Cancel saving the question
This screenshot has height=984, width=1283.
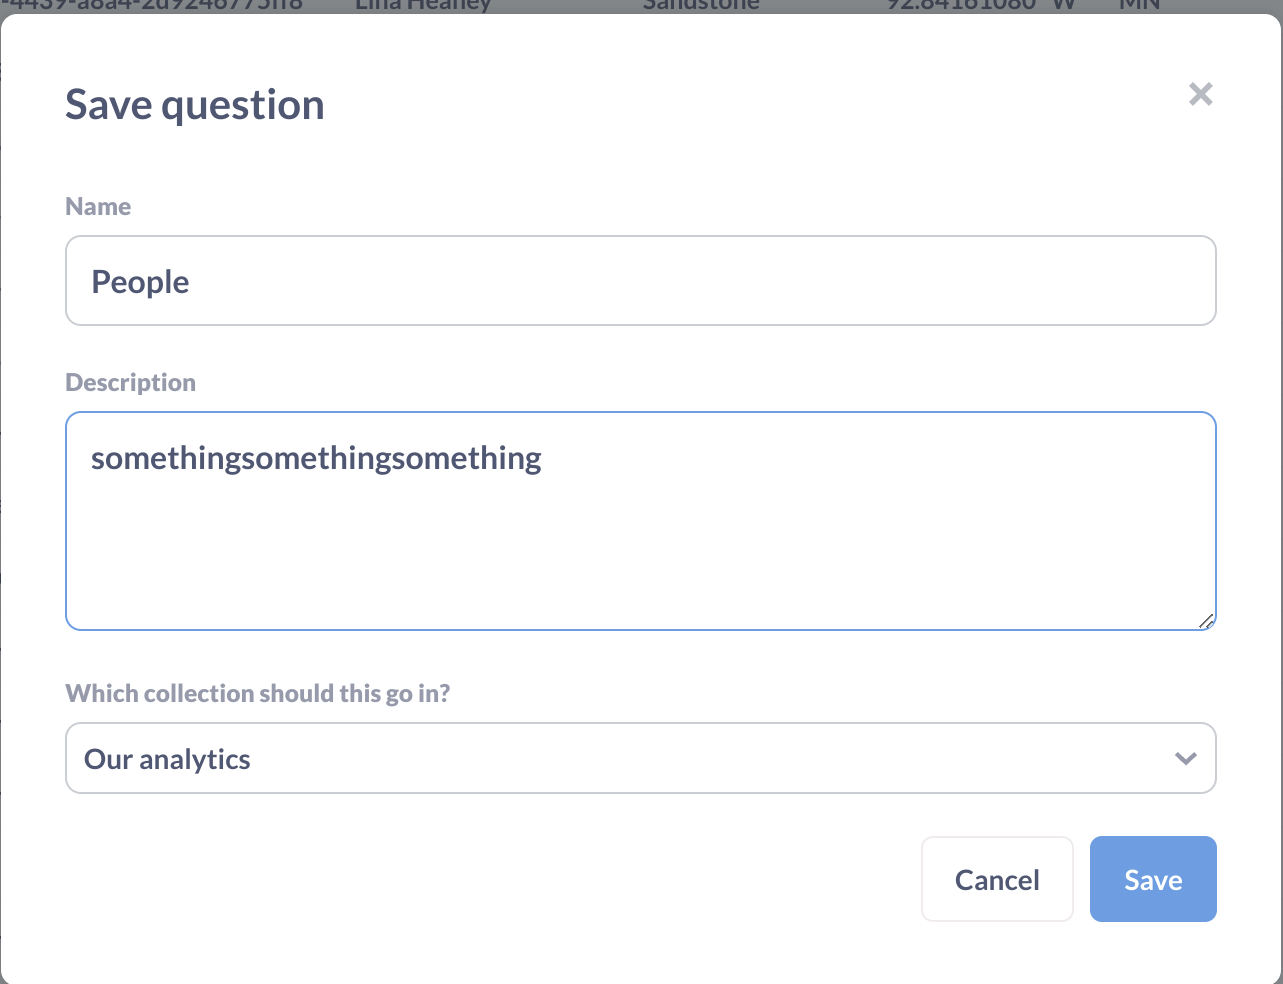[x=996, y=879]
